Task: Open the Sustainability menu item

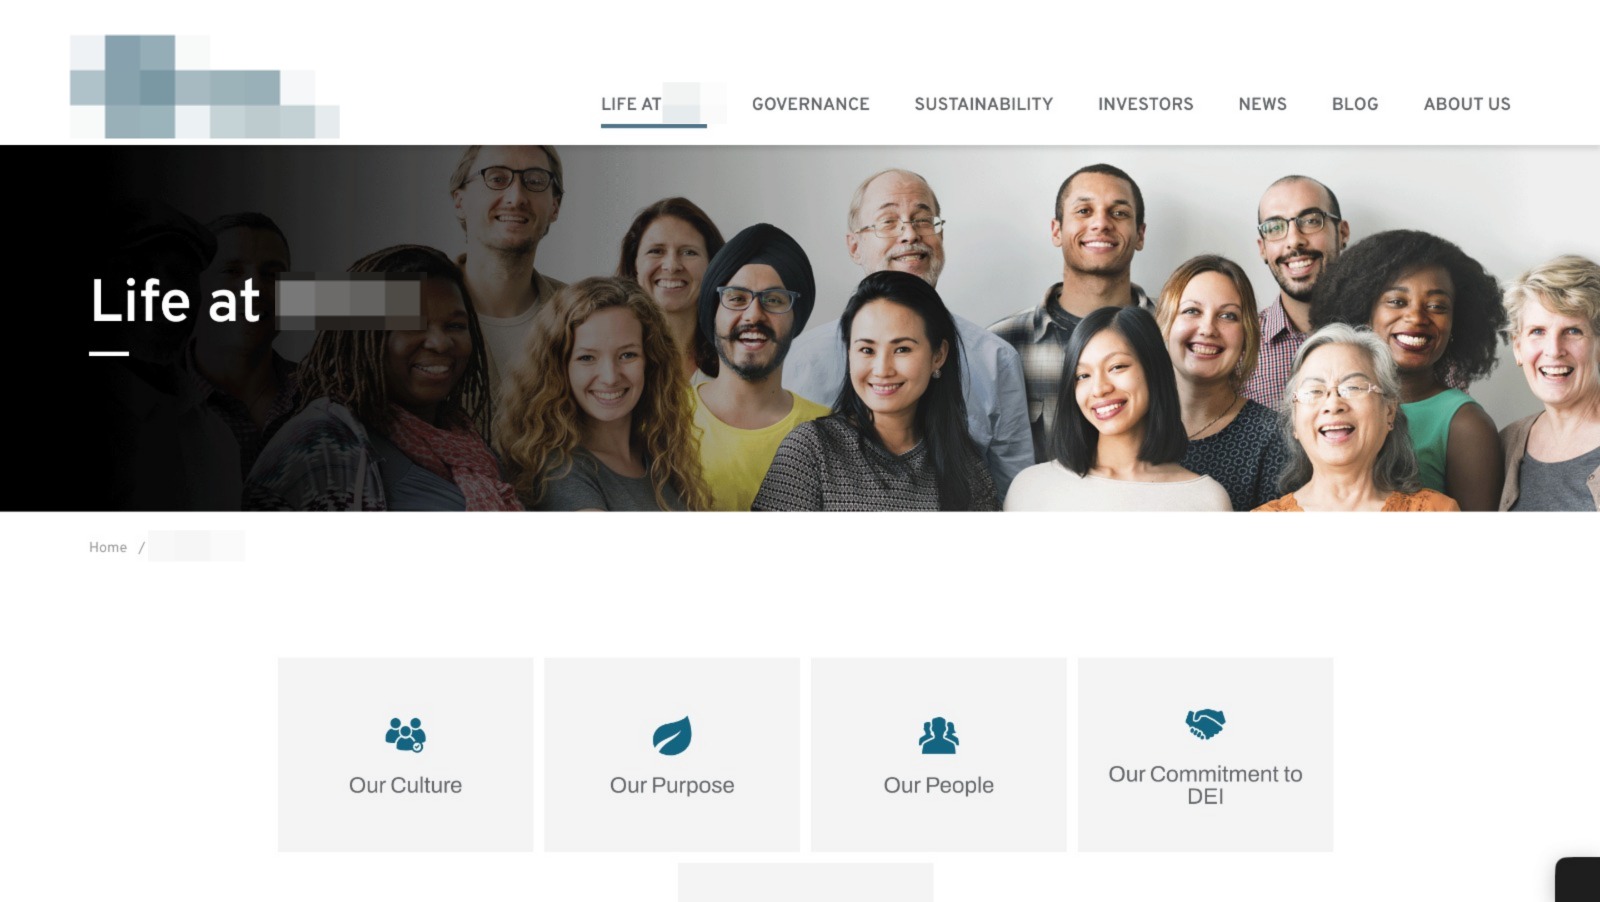Action: [x=984, y=104]
